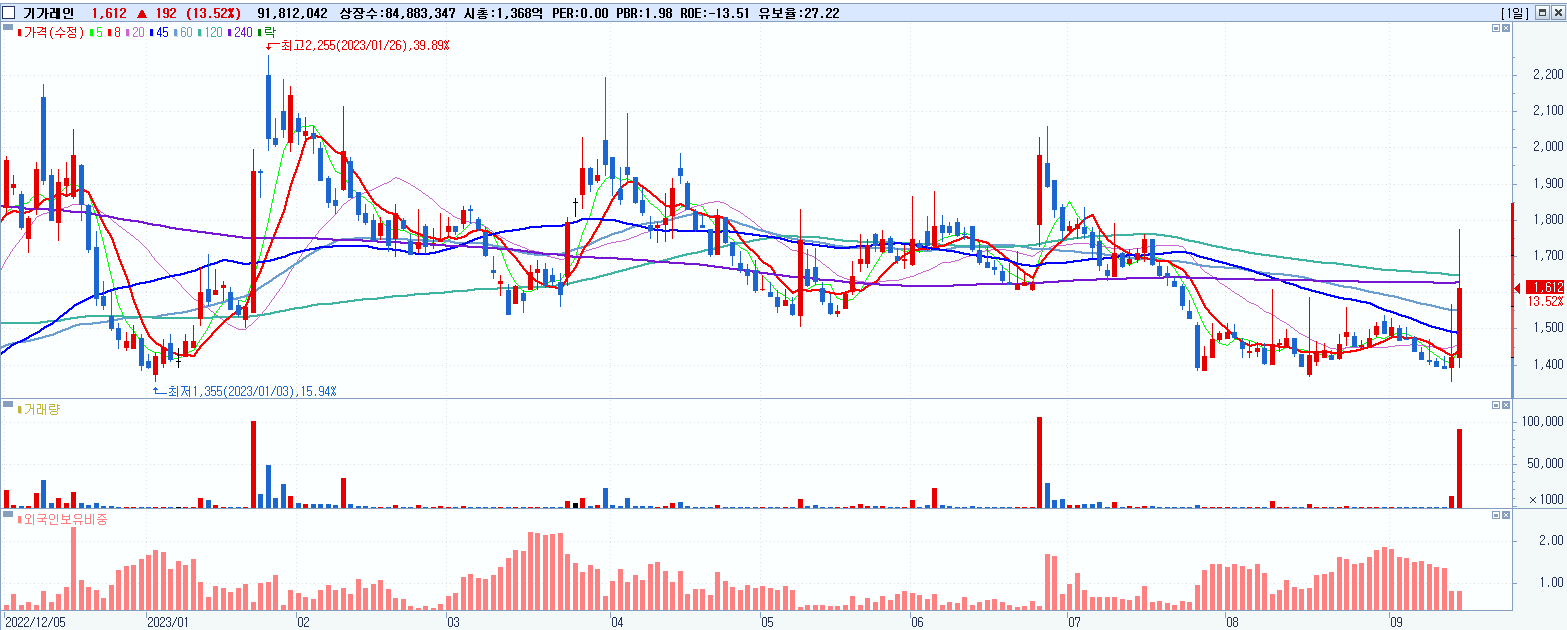
Task: Click the 1.00 foreign ownership axis label
Action: 1551,582
